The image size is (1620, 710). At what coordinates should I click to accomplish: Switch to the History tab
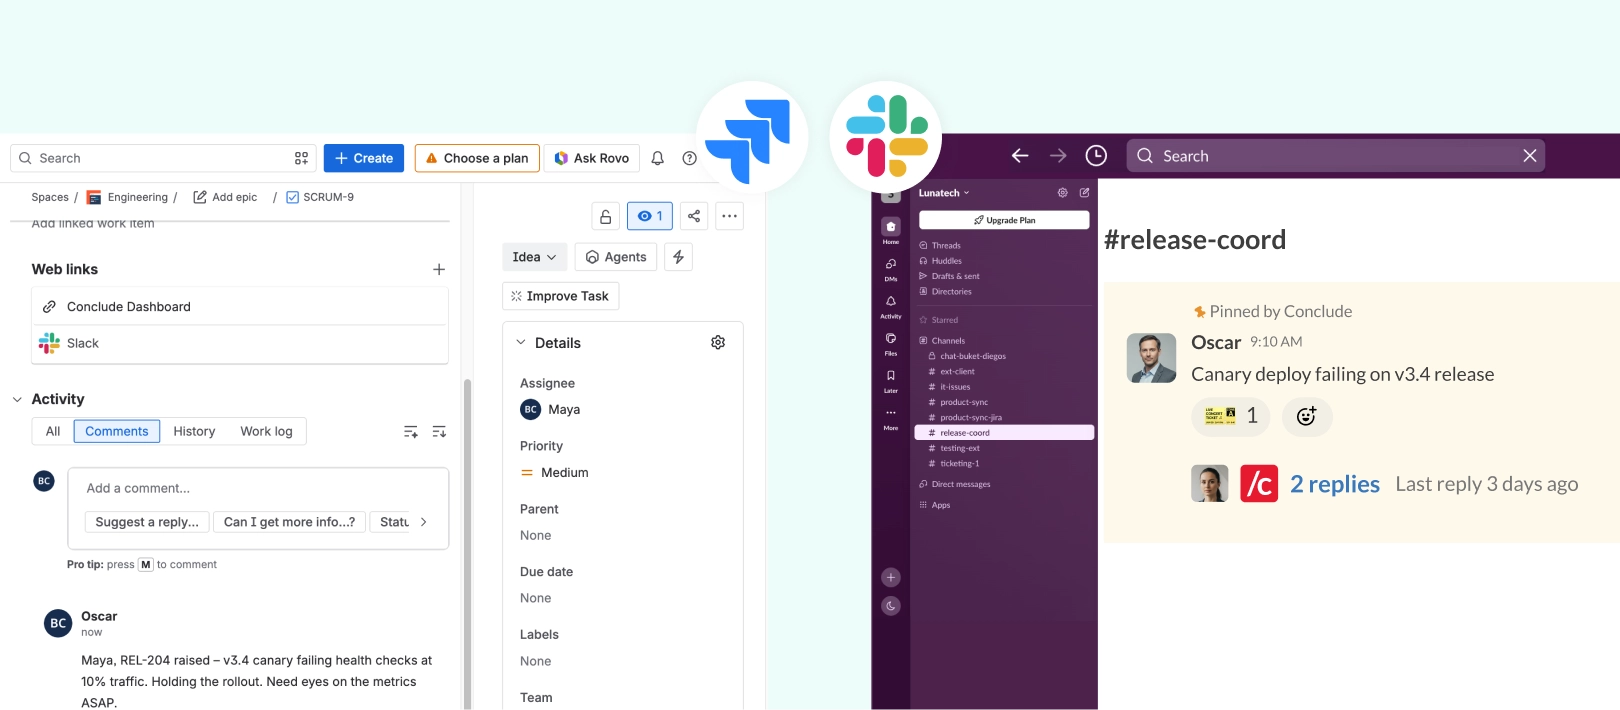click(x=194, y=431)
